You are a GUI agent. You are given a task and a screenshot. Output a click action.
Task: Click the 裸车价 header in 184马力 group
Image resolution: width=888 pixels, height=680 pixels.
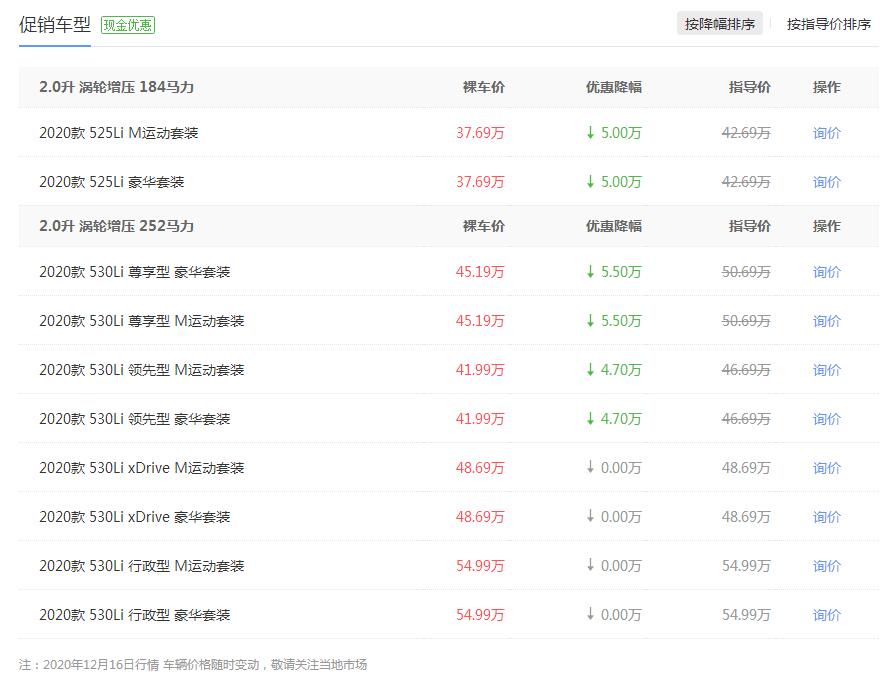click(x=484, y=87)
